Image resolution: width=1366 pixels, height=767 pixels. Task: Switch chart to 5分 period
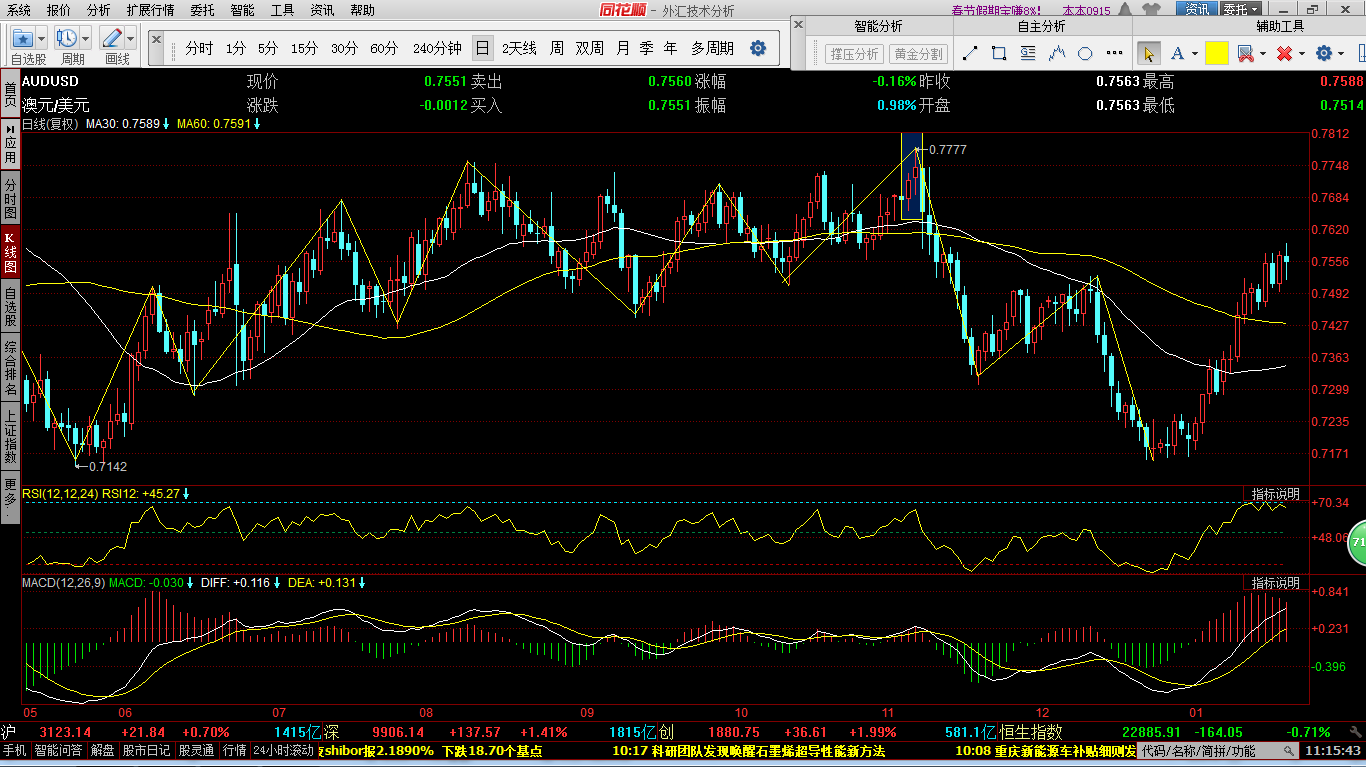(267, 48)
